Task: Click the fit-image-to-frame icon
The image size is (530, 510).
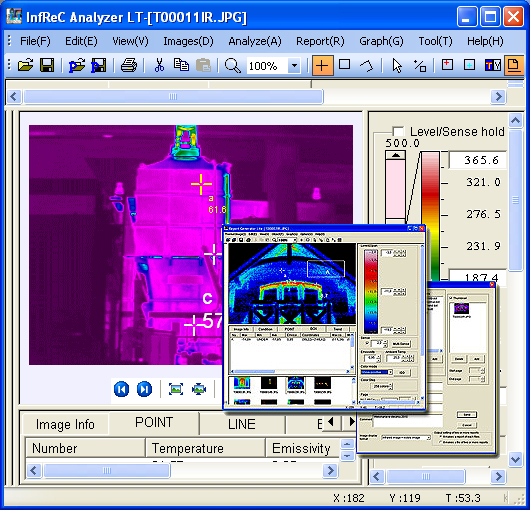Action: (176, 389)
